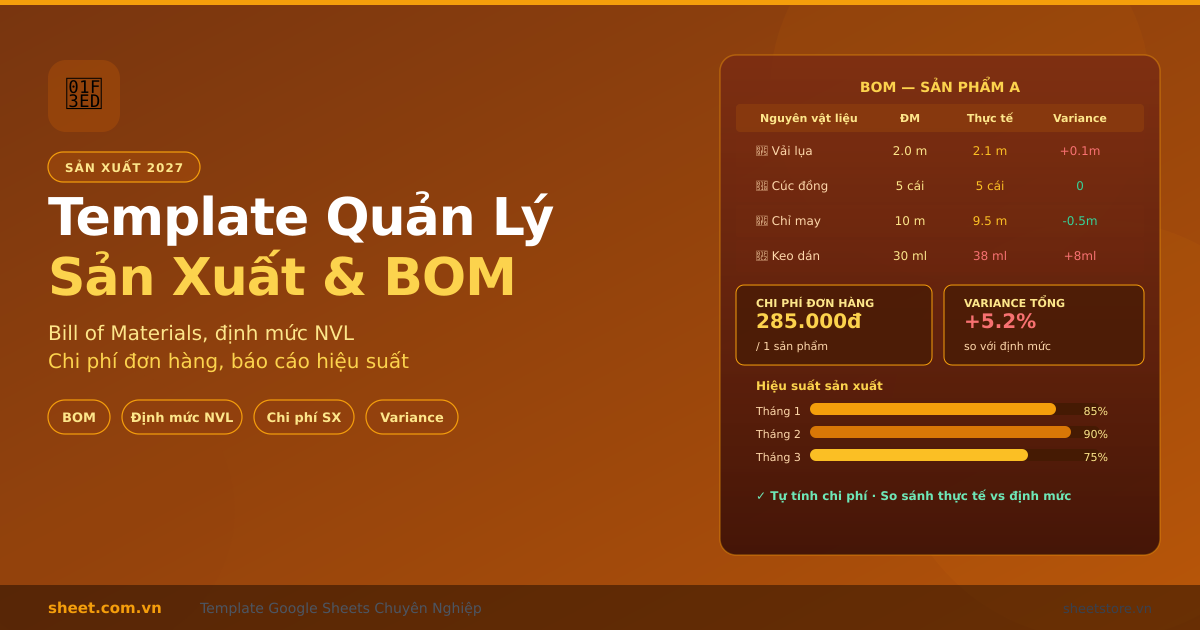
Task: Click the Variance column header in table
Action: pyautogui.click(x=1079, y=118)
